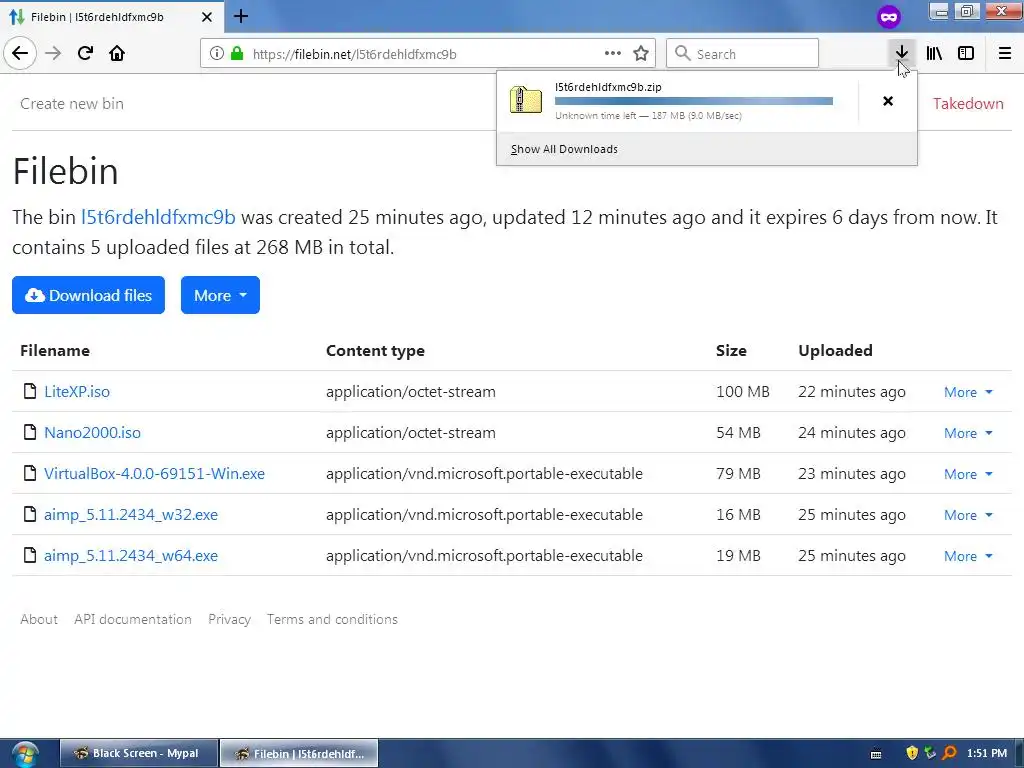Click the file icon beside Nano2000.iso
Viewport: 1024px width, 768px height.
pyautogui.click(x=29, y=432)
